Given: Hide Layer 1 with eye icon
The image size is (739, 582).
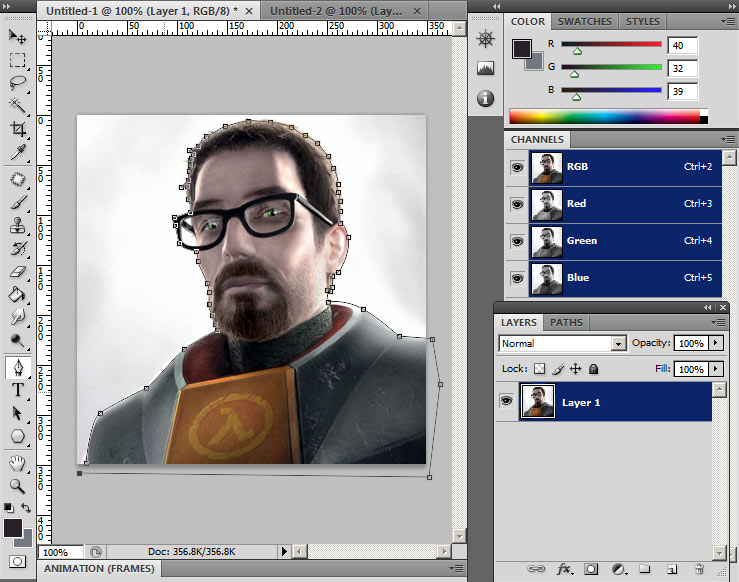Looking at the screenshot, I should [507, 401].
